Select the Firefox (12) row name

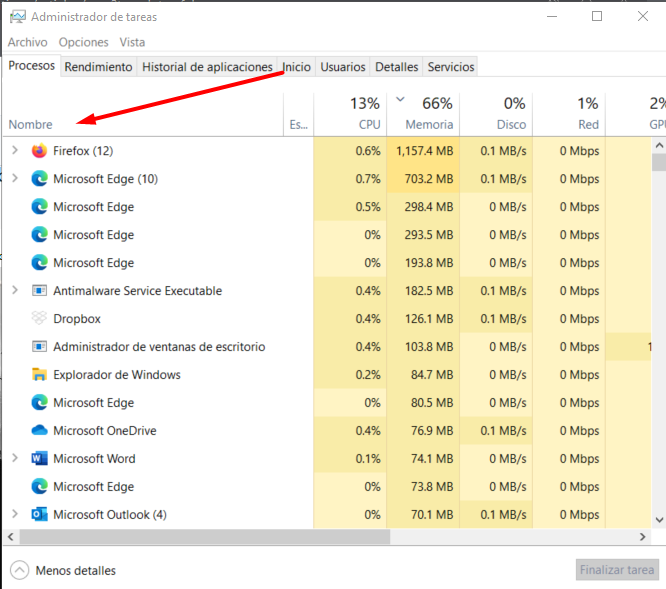(x=83, y=151)
